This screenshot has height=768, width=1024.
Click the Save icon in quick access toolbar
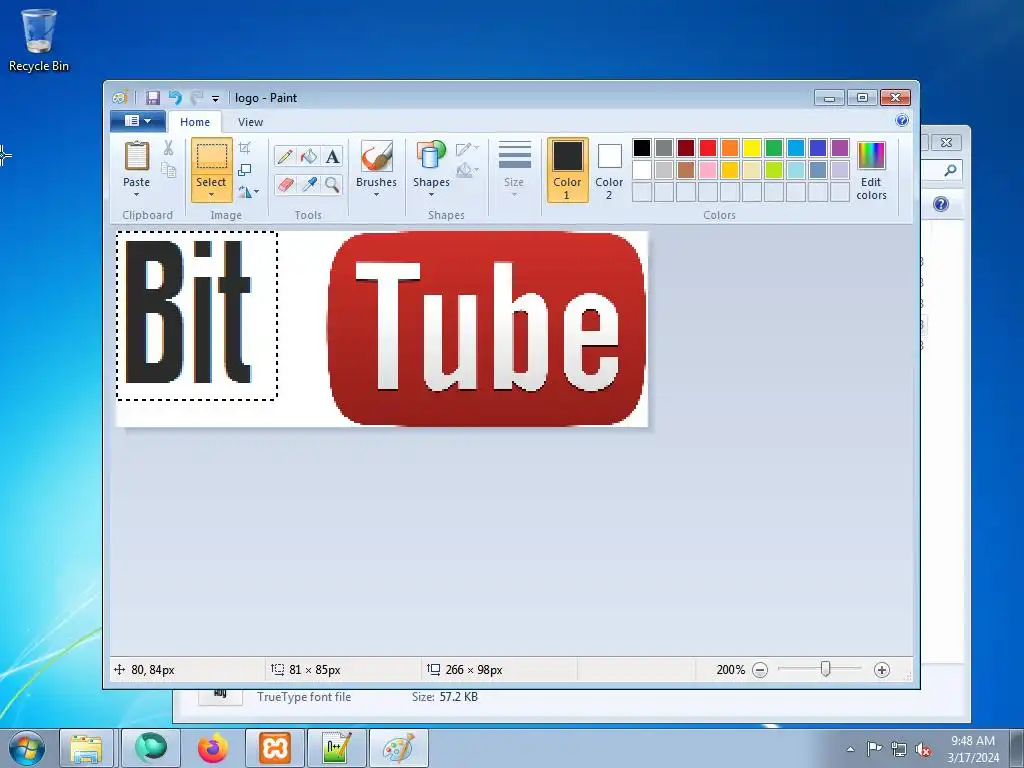(153, 98)
